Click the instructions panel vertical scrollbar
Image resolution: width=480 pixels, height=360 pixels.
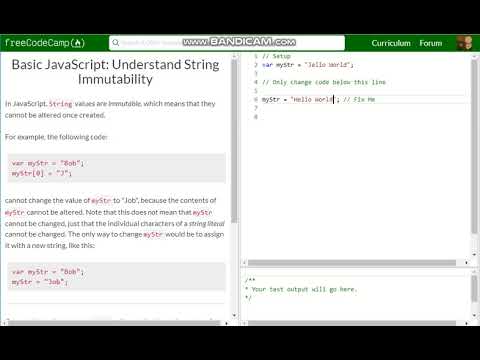click(x=234, y=140)
